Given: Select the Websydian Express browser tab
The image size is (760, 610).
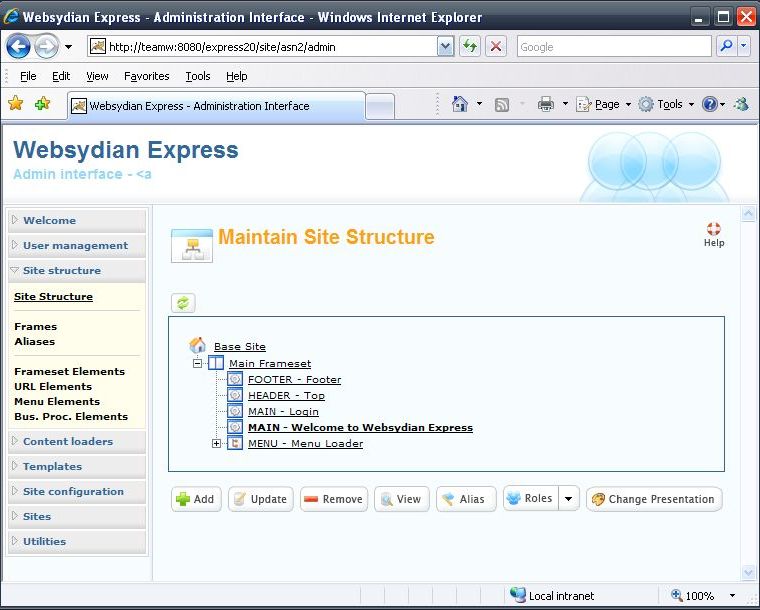Looking at the screenshot, I should click(216, 106).
